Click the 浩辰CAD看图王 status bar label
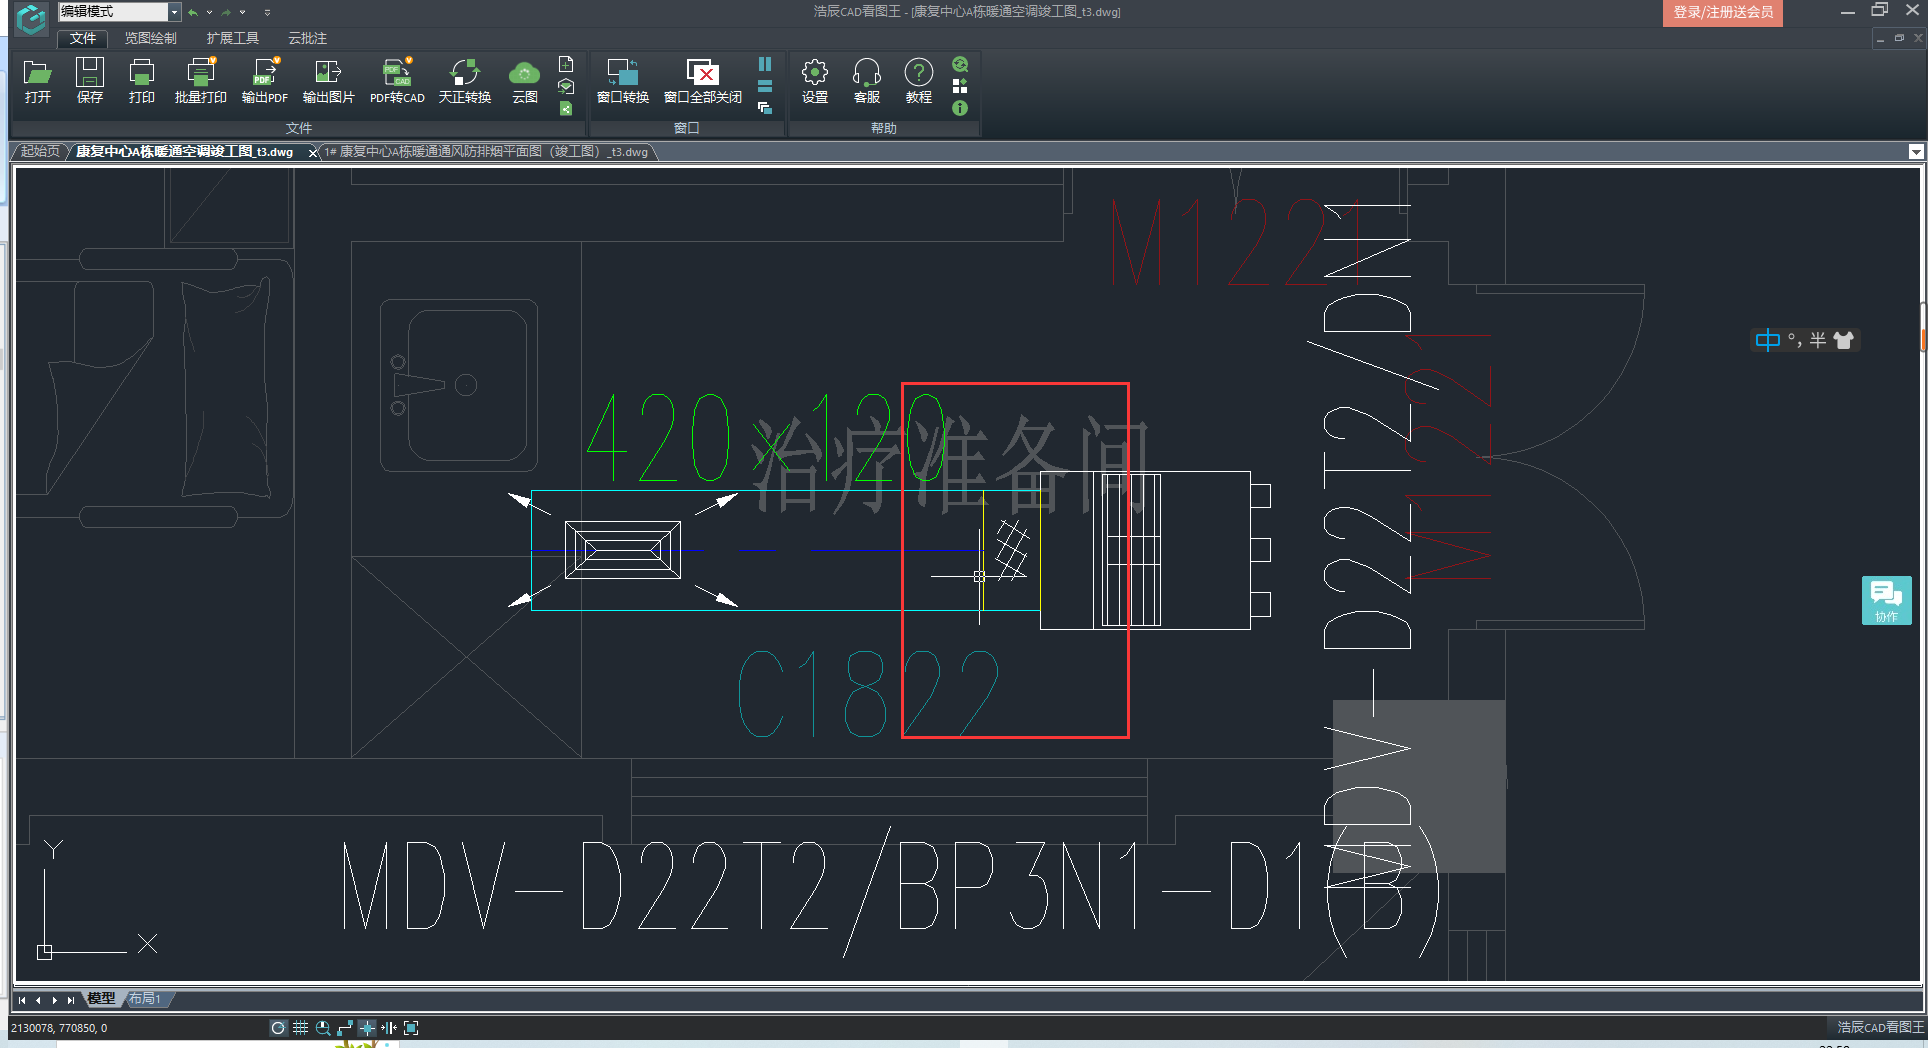1928x1048 pixels. tap(1880, 1028)
